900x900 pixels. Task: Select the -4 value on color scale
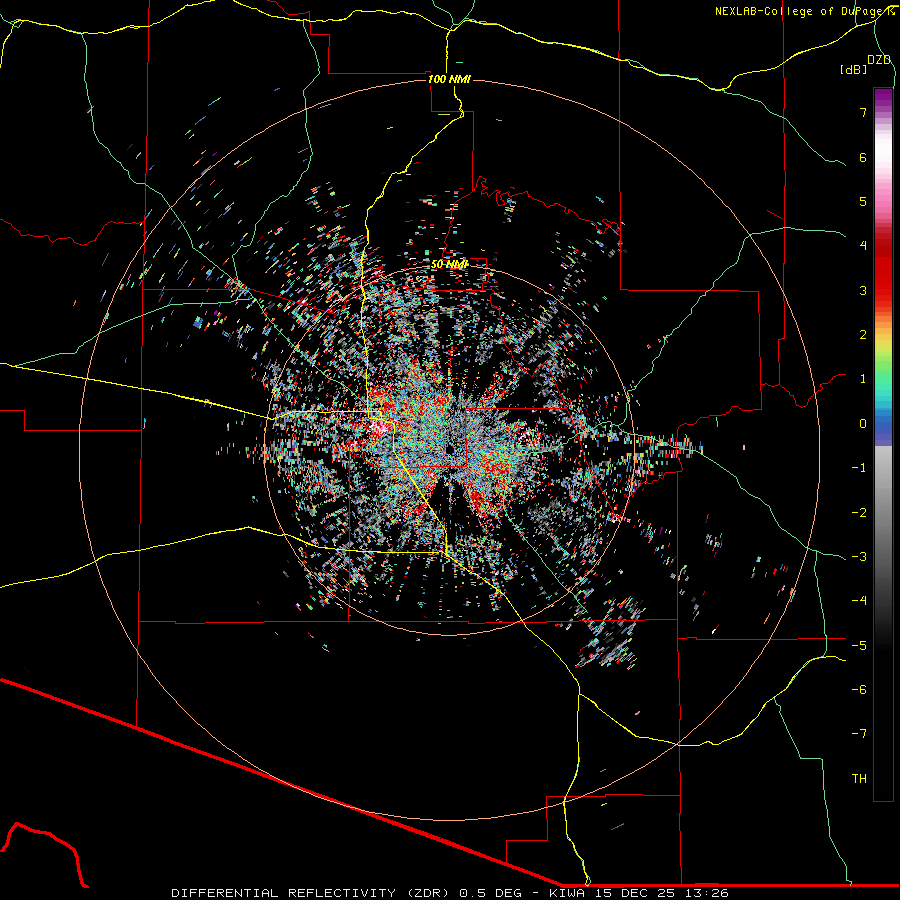click(x=859, y=601)
